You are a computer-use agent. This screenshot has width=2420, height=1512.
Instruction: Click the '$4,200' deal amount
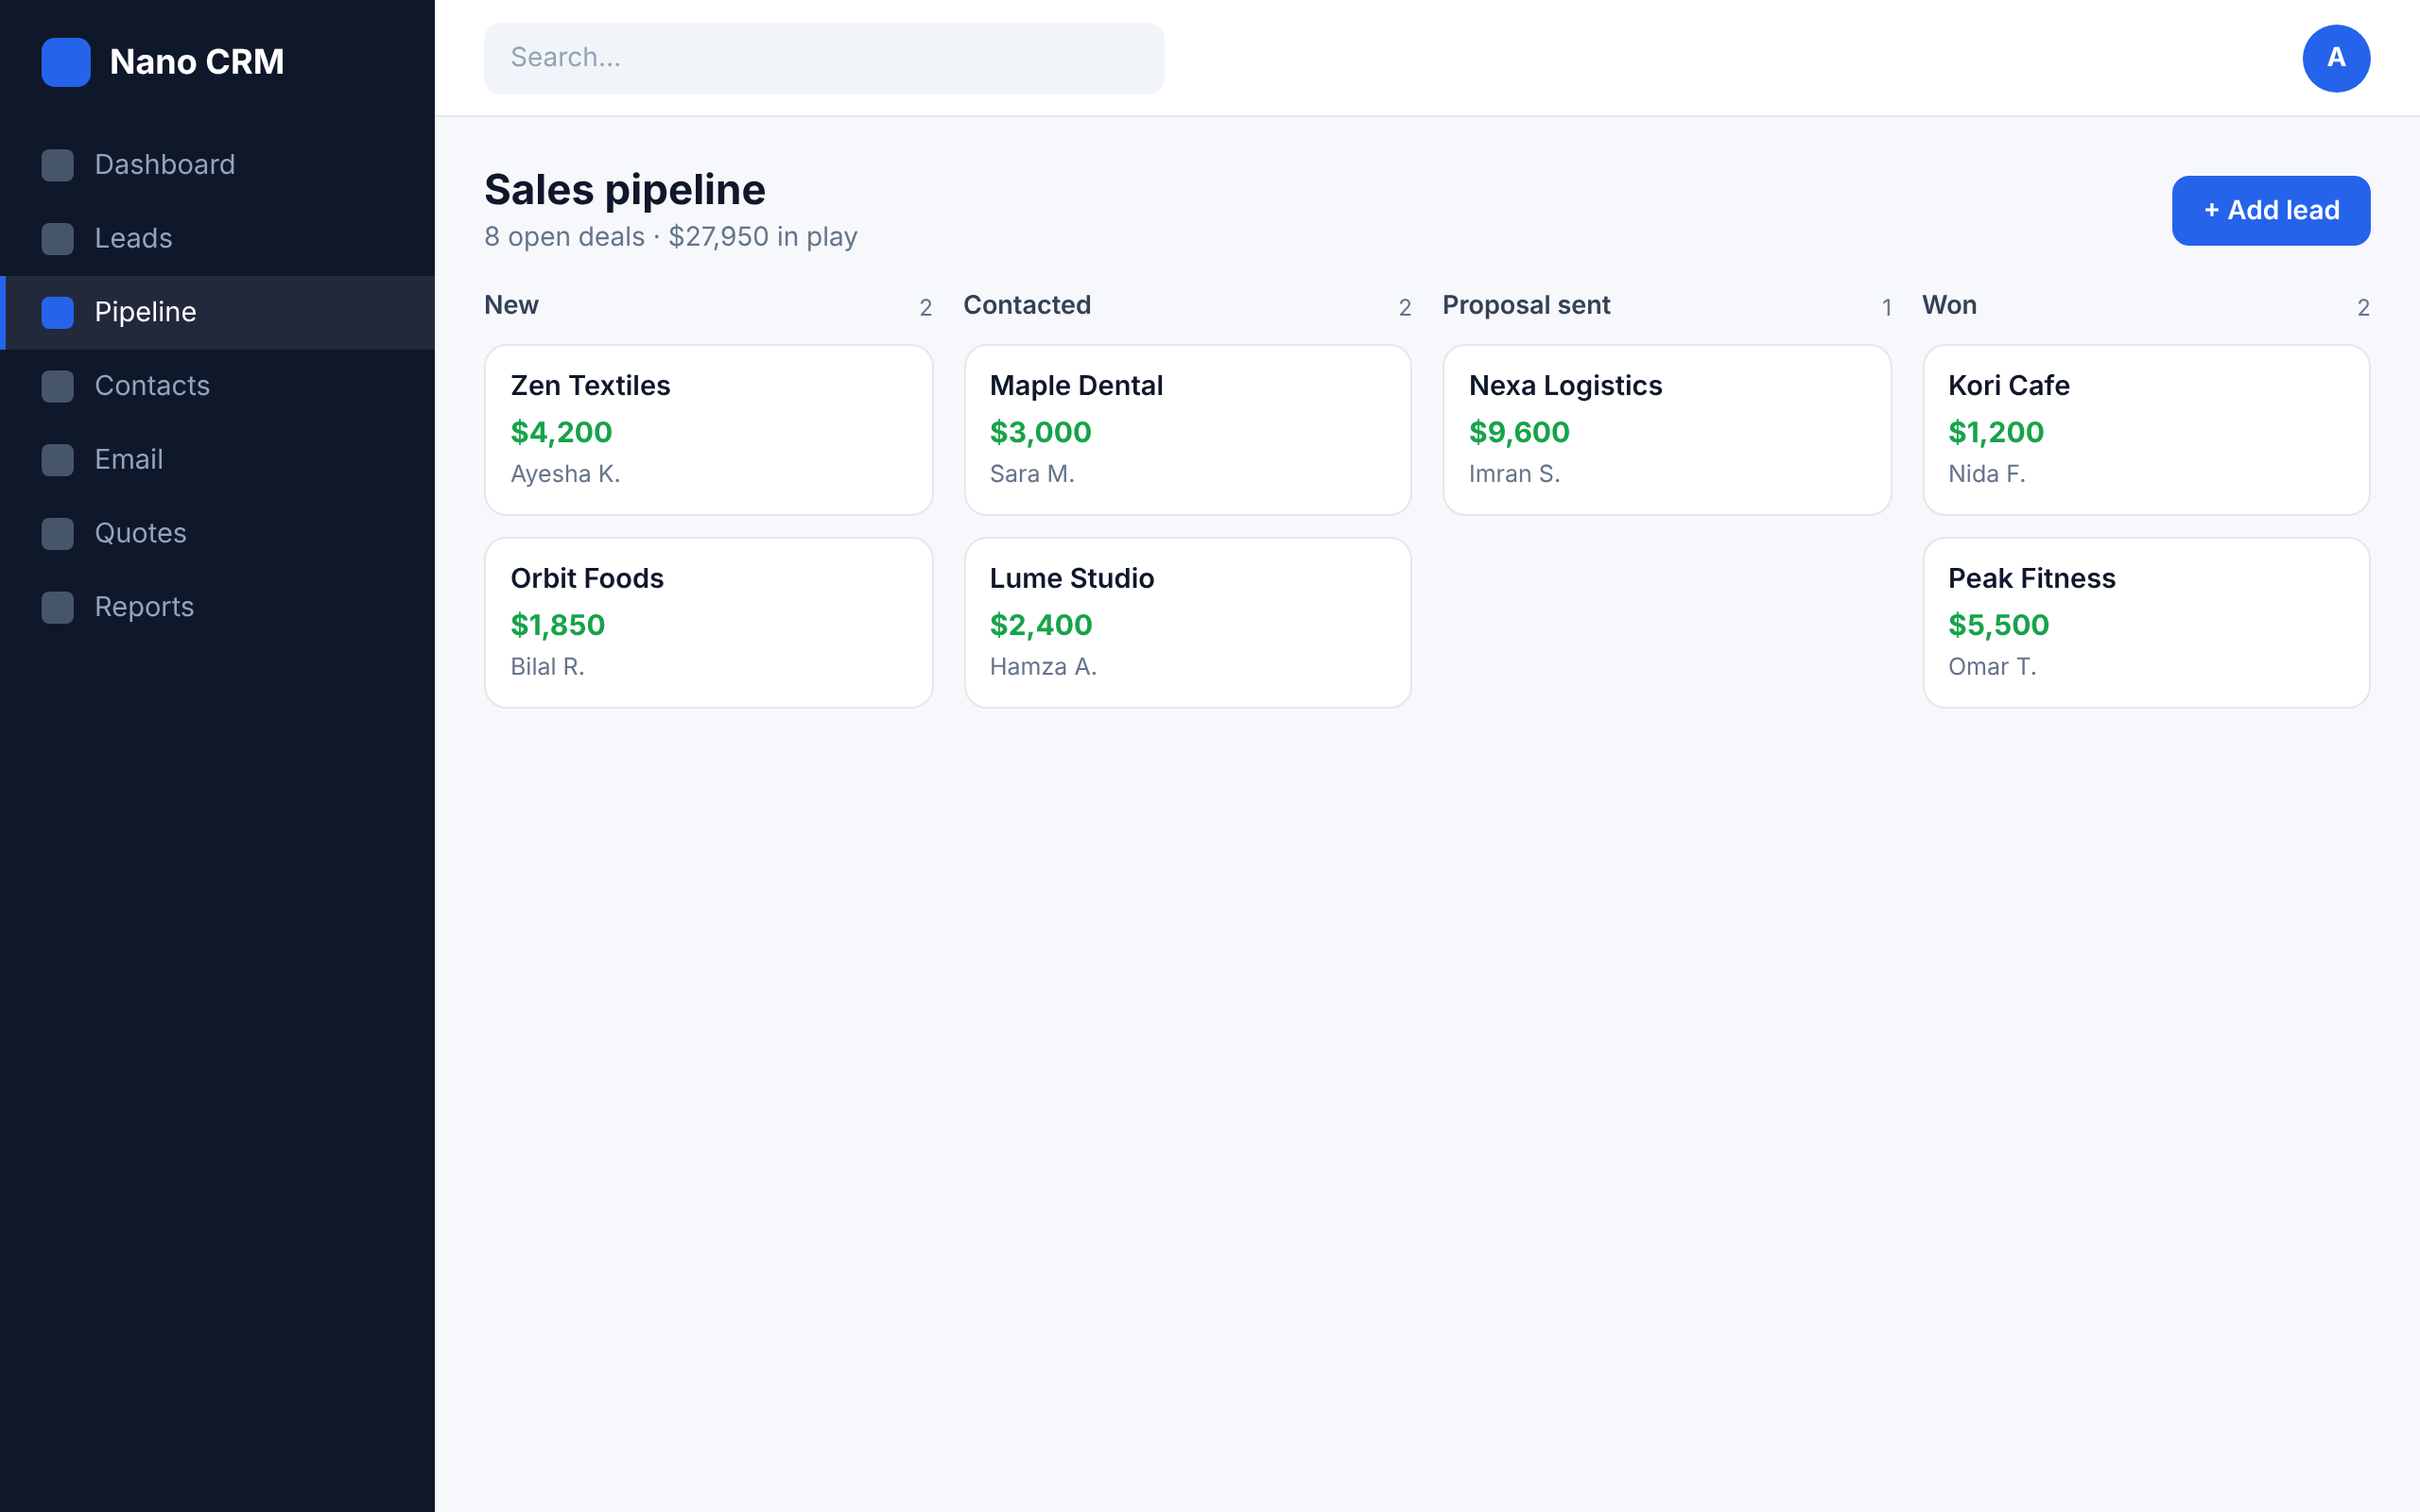561,432
